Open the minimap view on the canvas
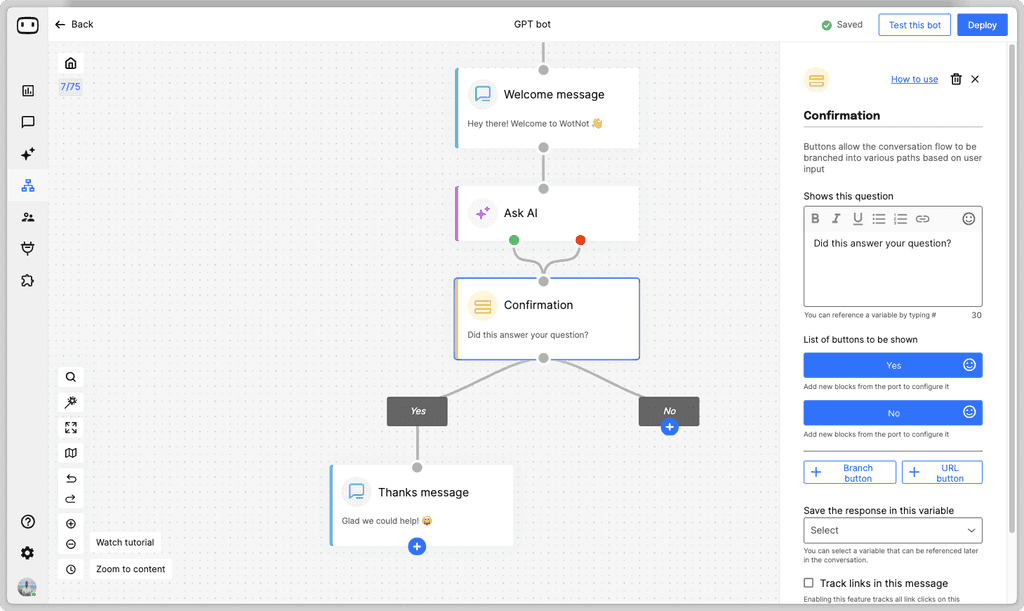The width and height of the screenshot is (1024, 611). point(70,452)
